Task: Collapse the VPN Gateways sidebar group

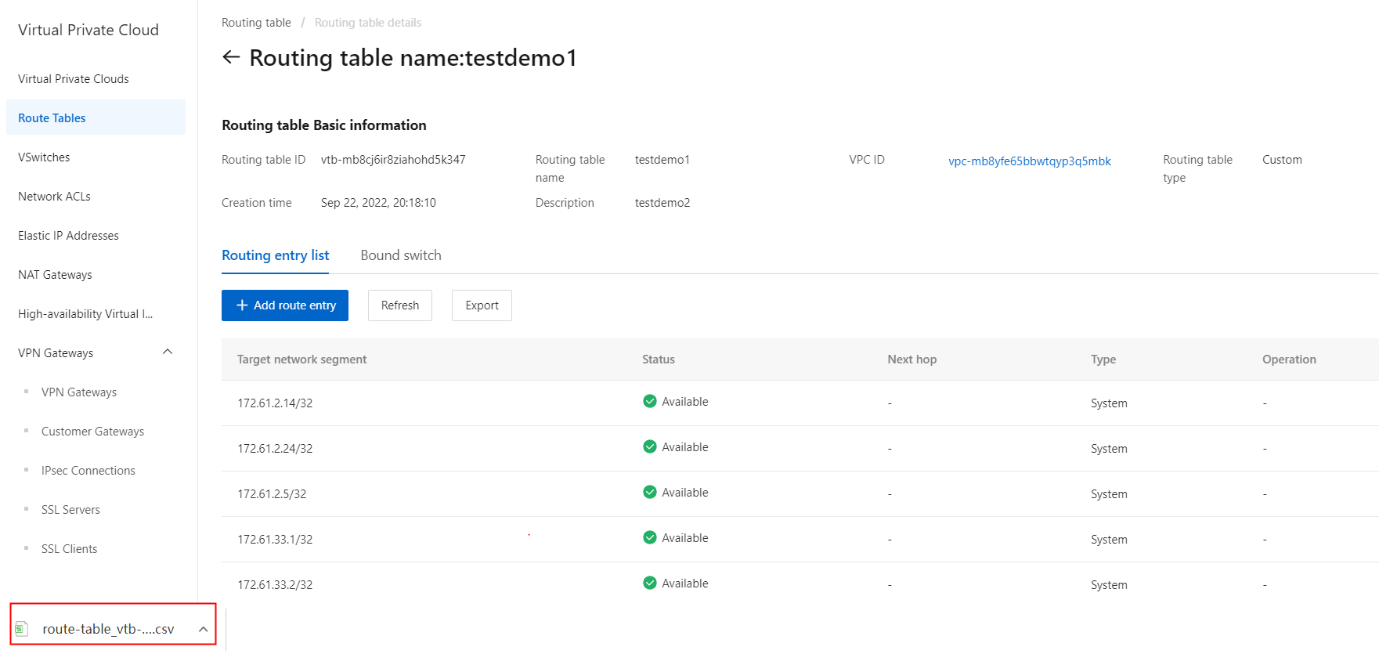Action: 167,352
